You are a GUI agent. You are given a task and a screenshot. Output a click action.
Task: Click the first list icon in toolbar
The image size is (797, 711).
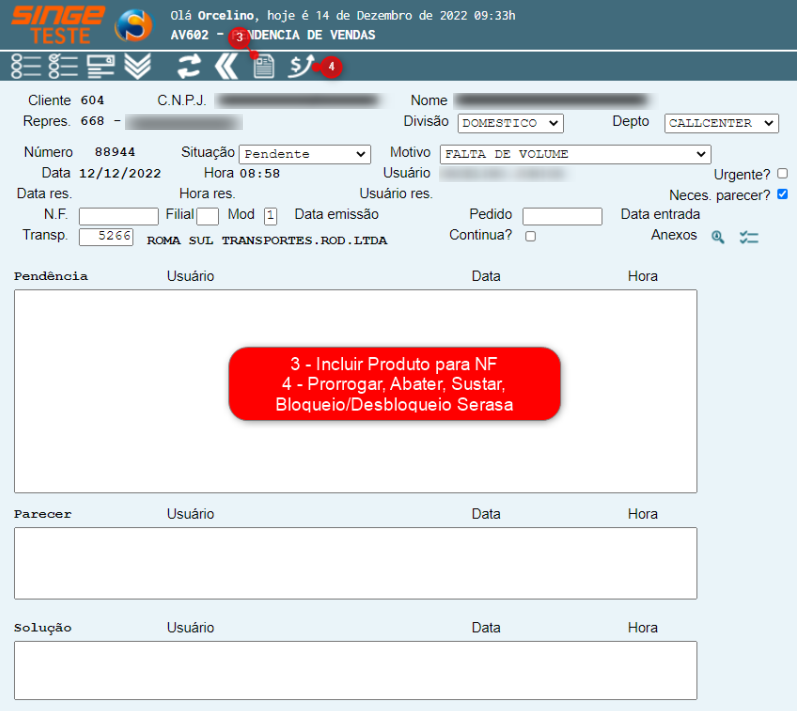point(26,67)
